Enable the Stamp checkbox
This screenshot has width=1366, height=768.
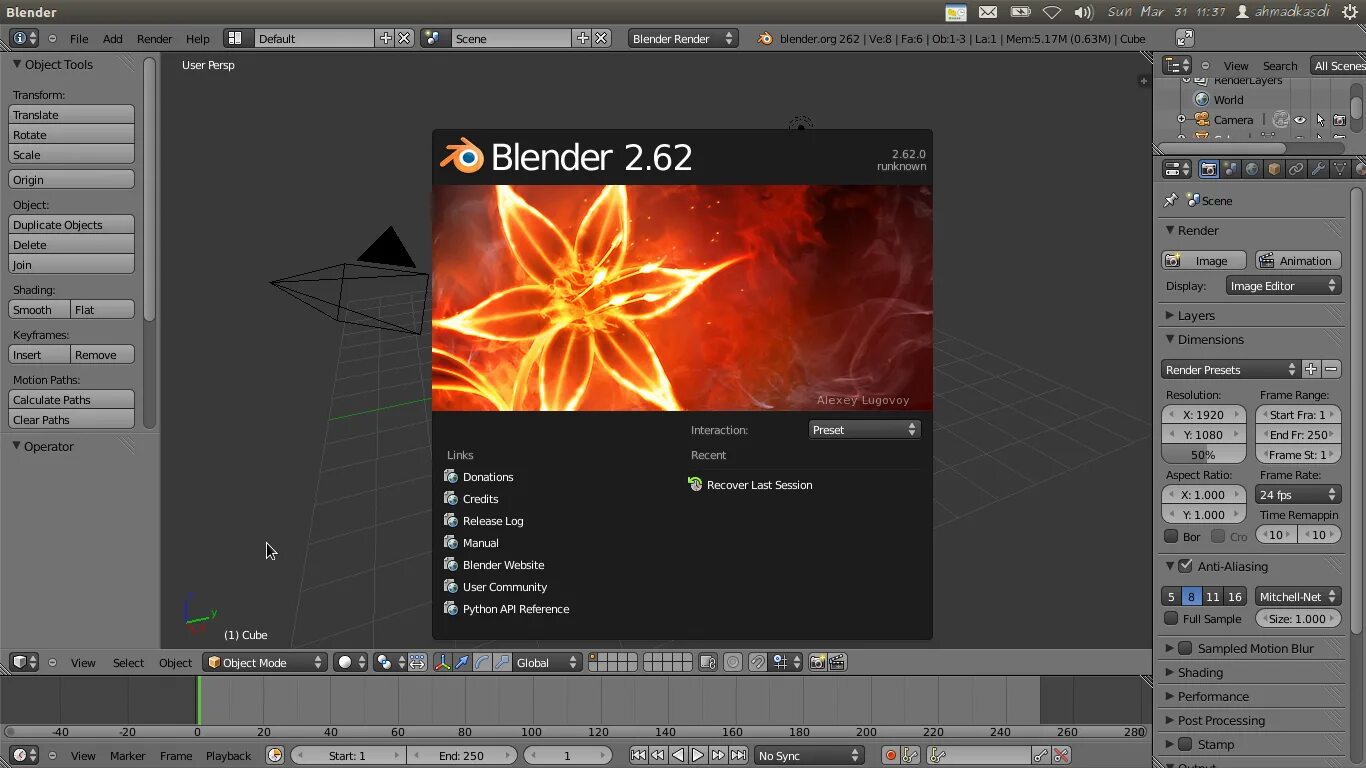[x=1186, y=744]
